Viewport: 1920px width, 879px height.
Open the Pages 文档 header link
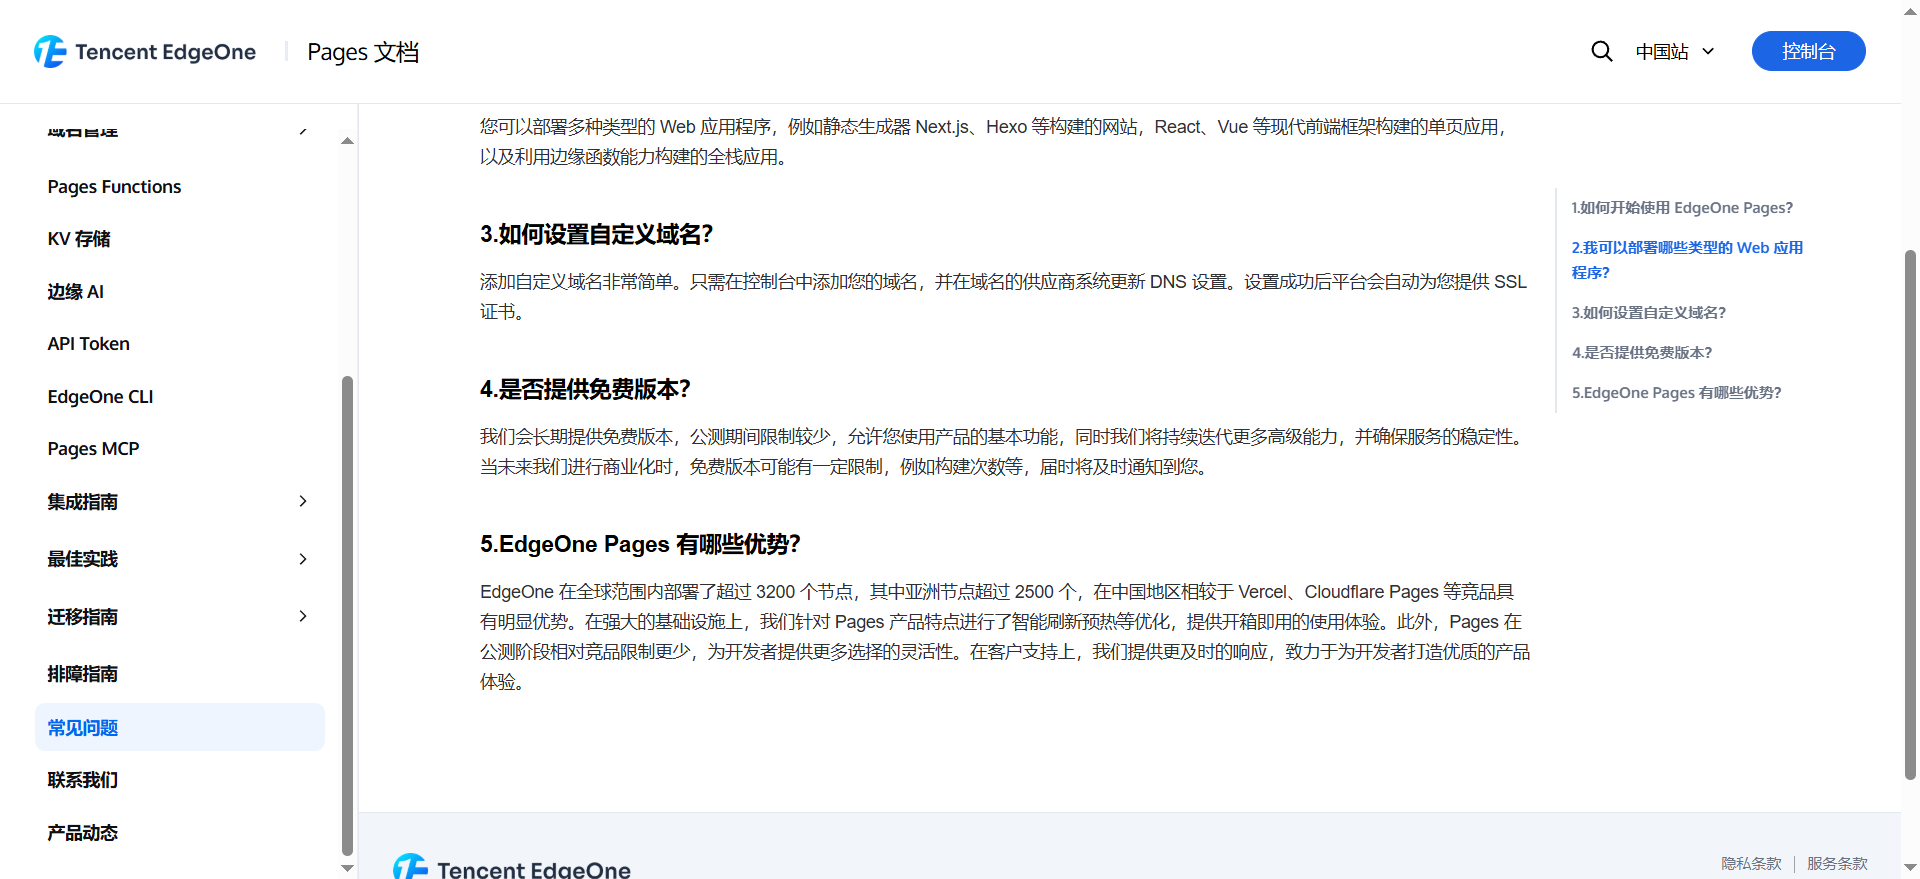[363, 52]
